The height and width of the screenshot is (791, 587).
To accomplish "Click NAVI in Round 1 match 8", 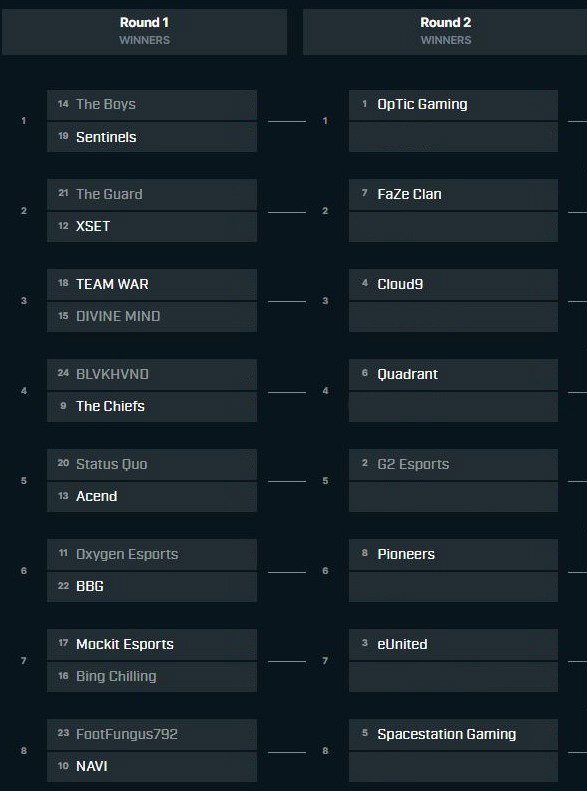I will (x=152, y=767).
